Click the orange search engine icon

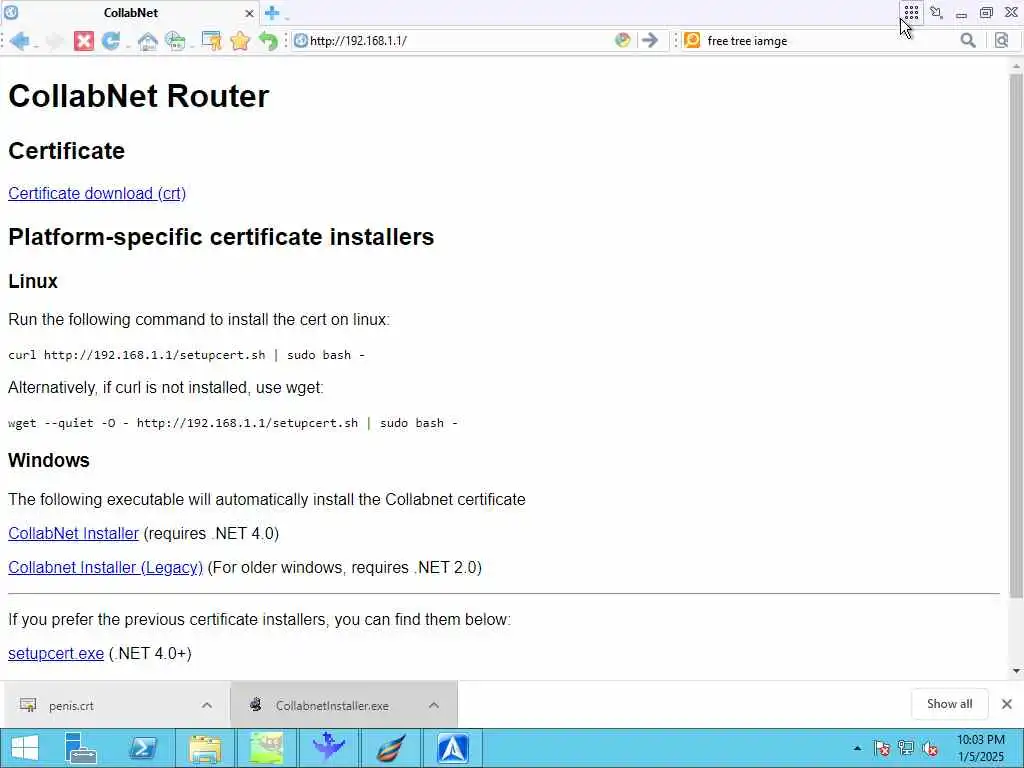coord(692,40)
